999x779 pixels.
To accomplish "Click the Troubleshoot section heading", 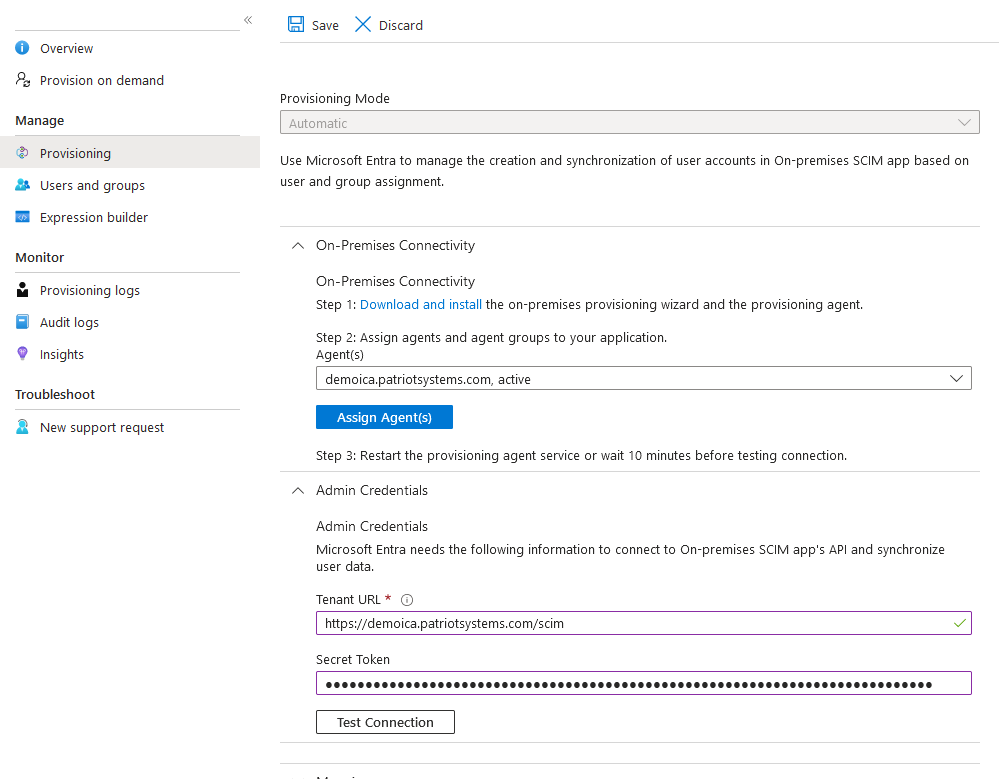I will pos(55,394).
